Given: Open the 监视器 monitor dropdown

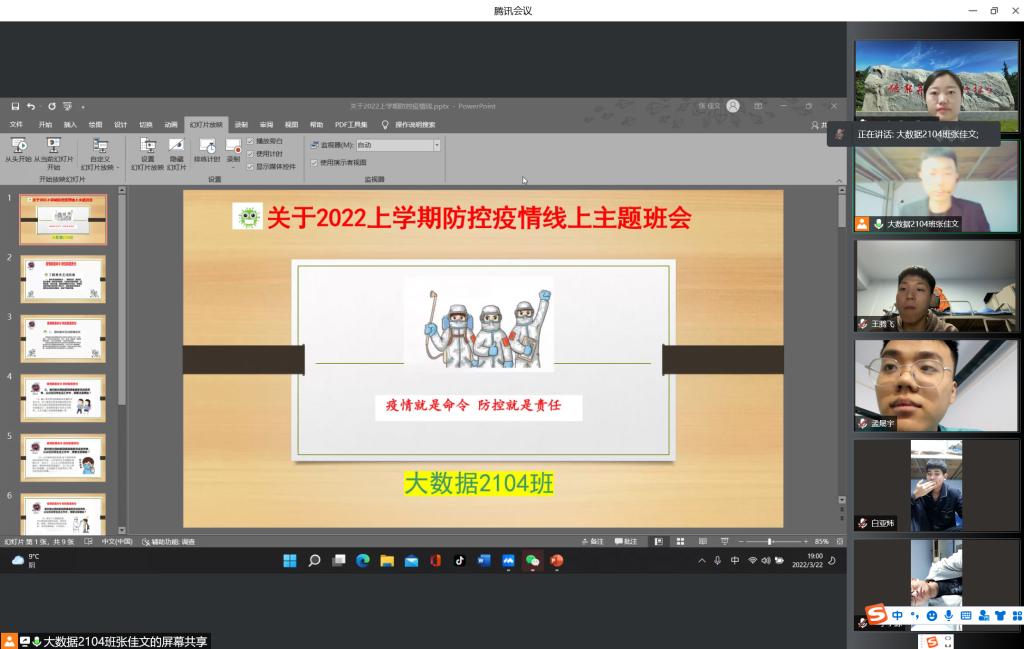Looking at the screenshot, I should pos(436,145).
